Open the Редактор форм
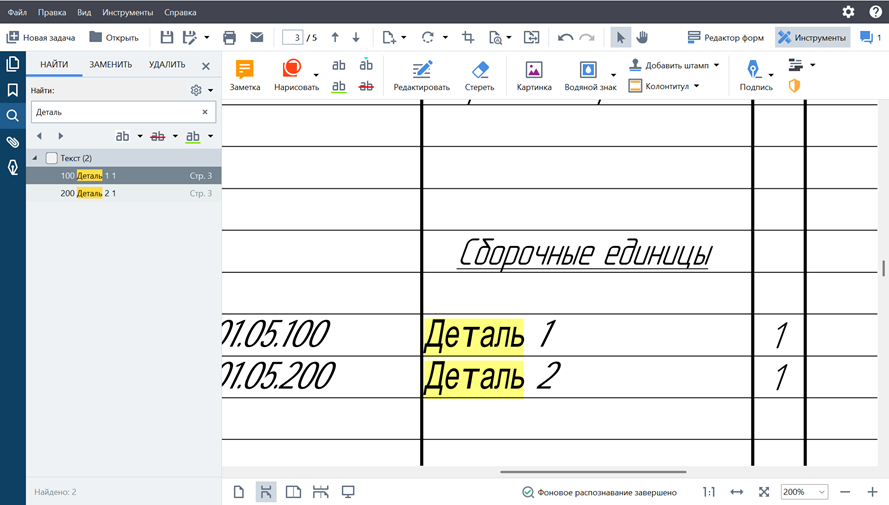Screen dimensions: 889x505 [725, 37]
